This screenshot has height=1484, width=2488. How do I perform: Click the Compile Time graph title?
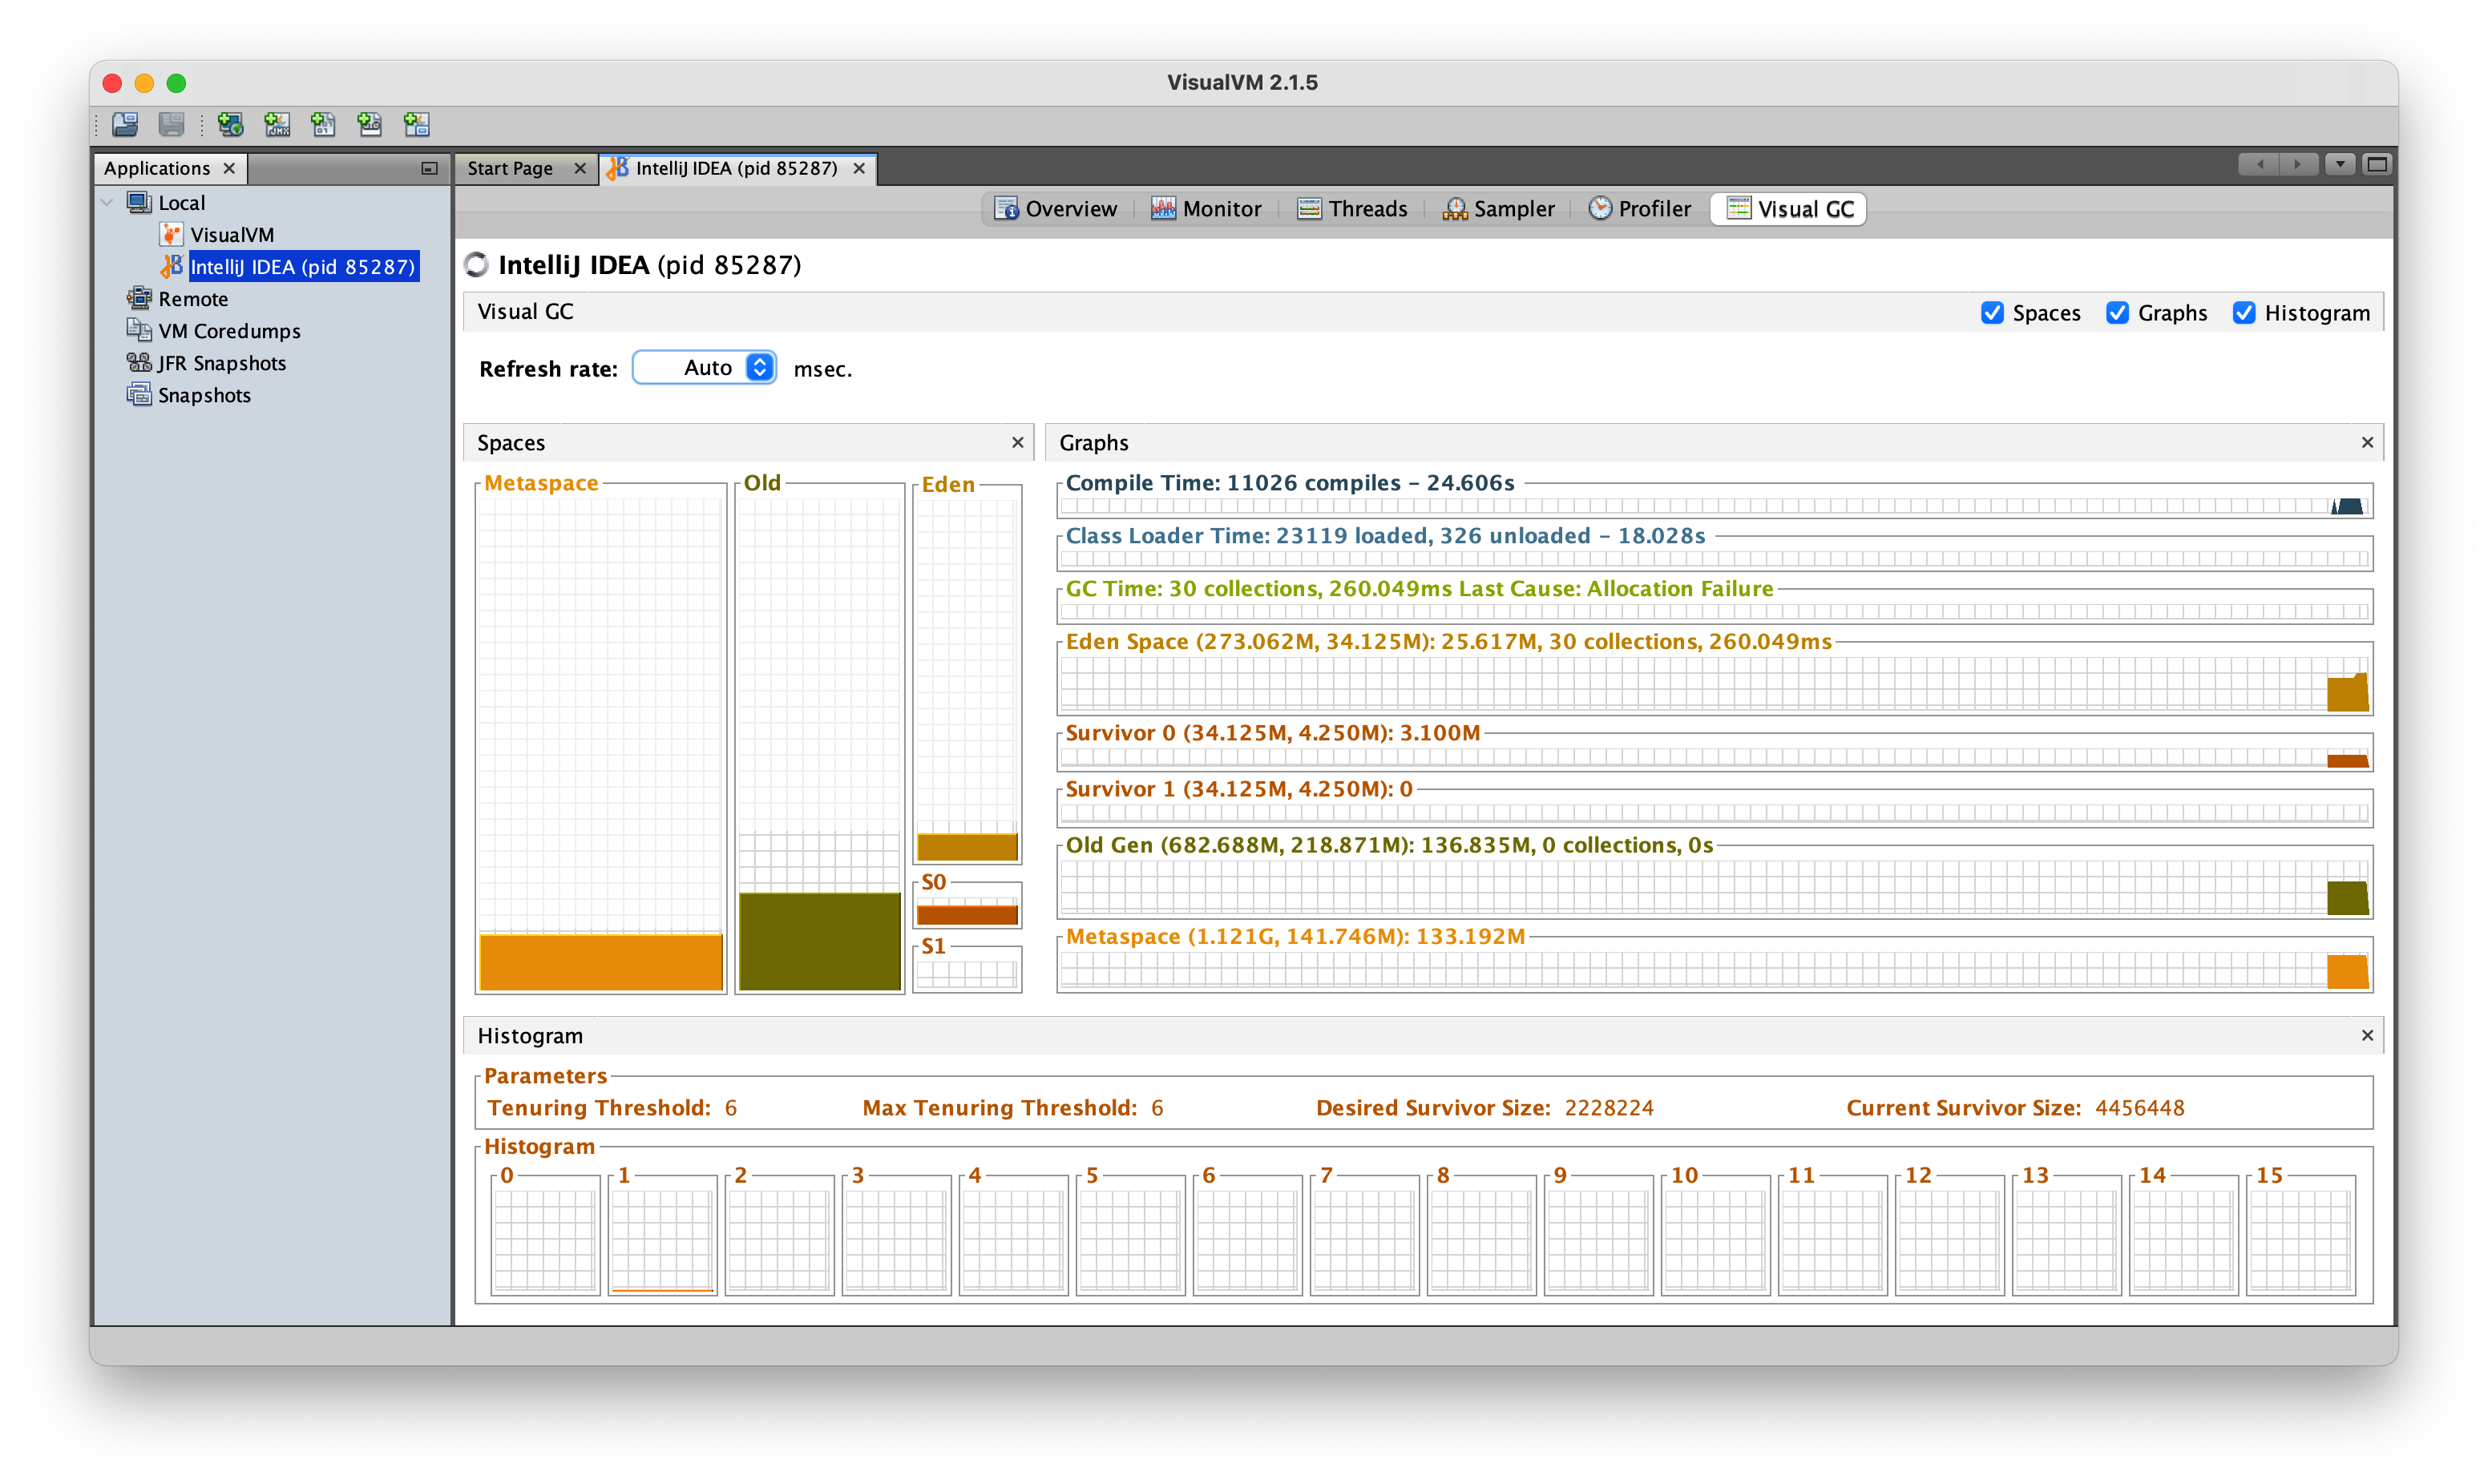click(x=1290, y=482)
